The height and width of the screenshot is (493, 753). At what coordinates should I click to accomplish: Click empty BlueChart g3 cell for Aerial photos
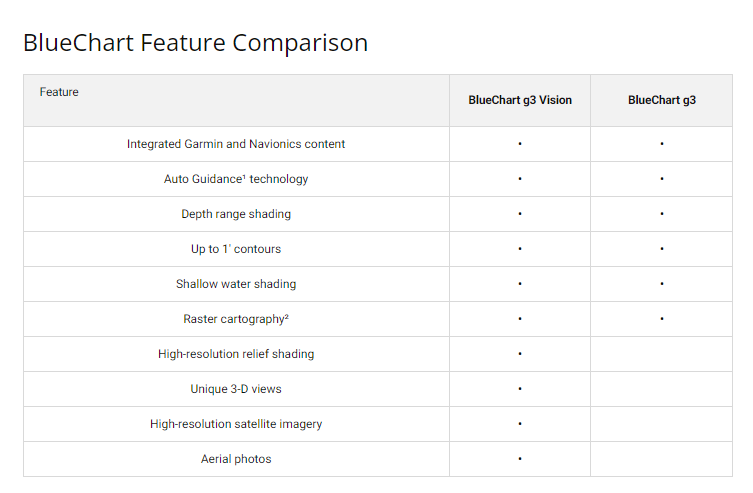tap(662, 459)
